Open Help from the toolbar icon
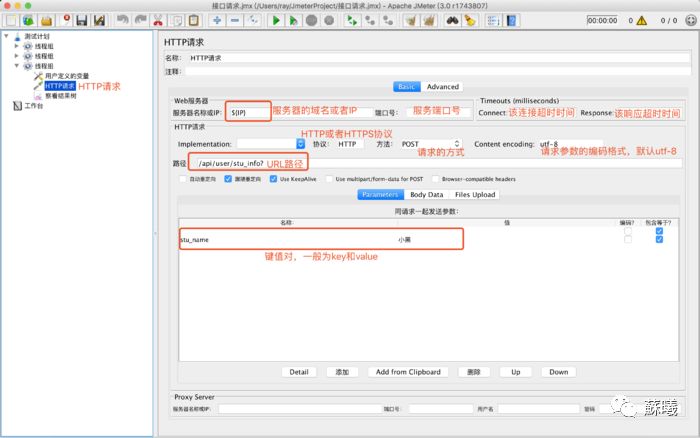This screenshot has height=438, width=700. coord(511,21)
